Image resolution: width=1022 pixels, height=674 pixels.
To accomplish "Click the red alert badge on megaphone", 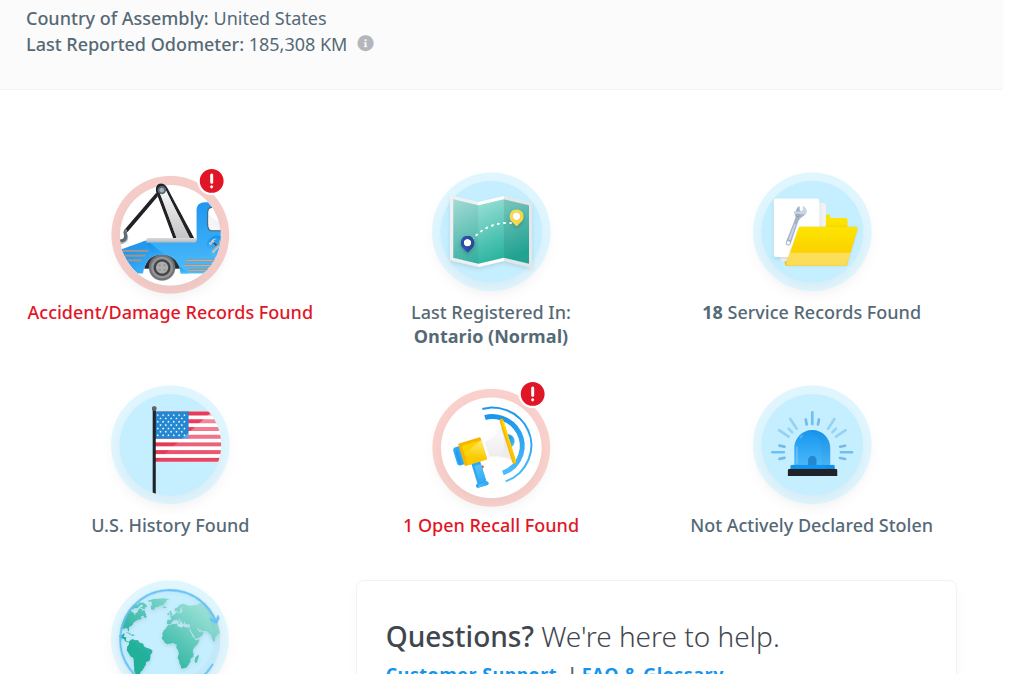I will click(x=533, y=394).
